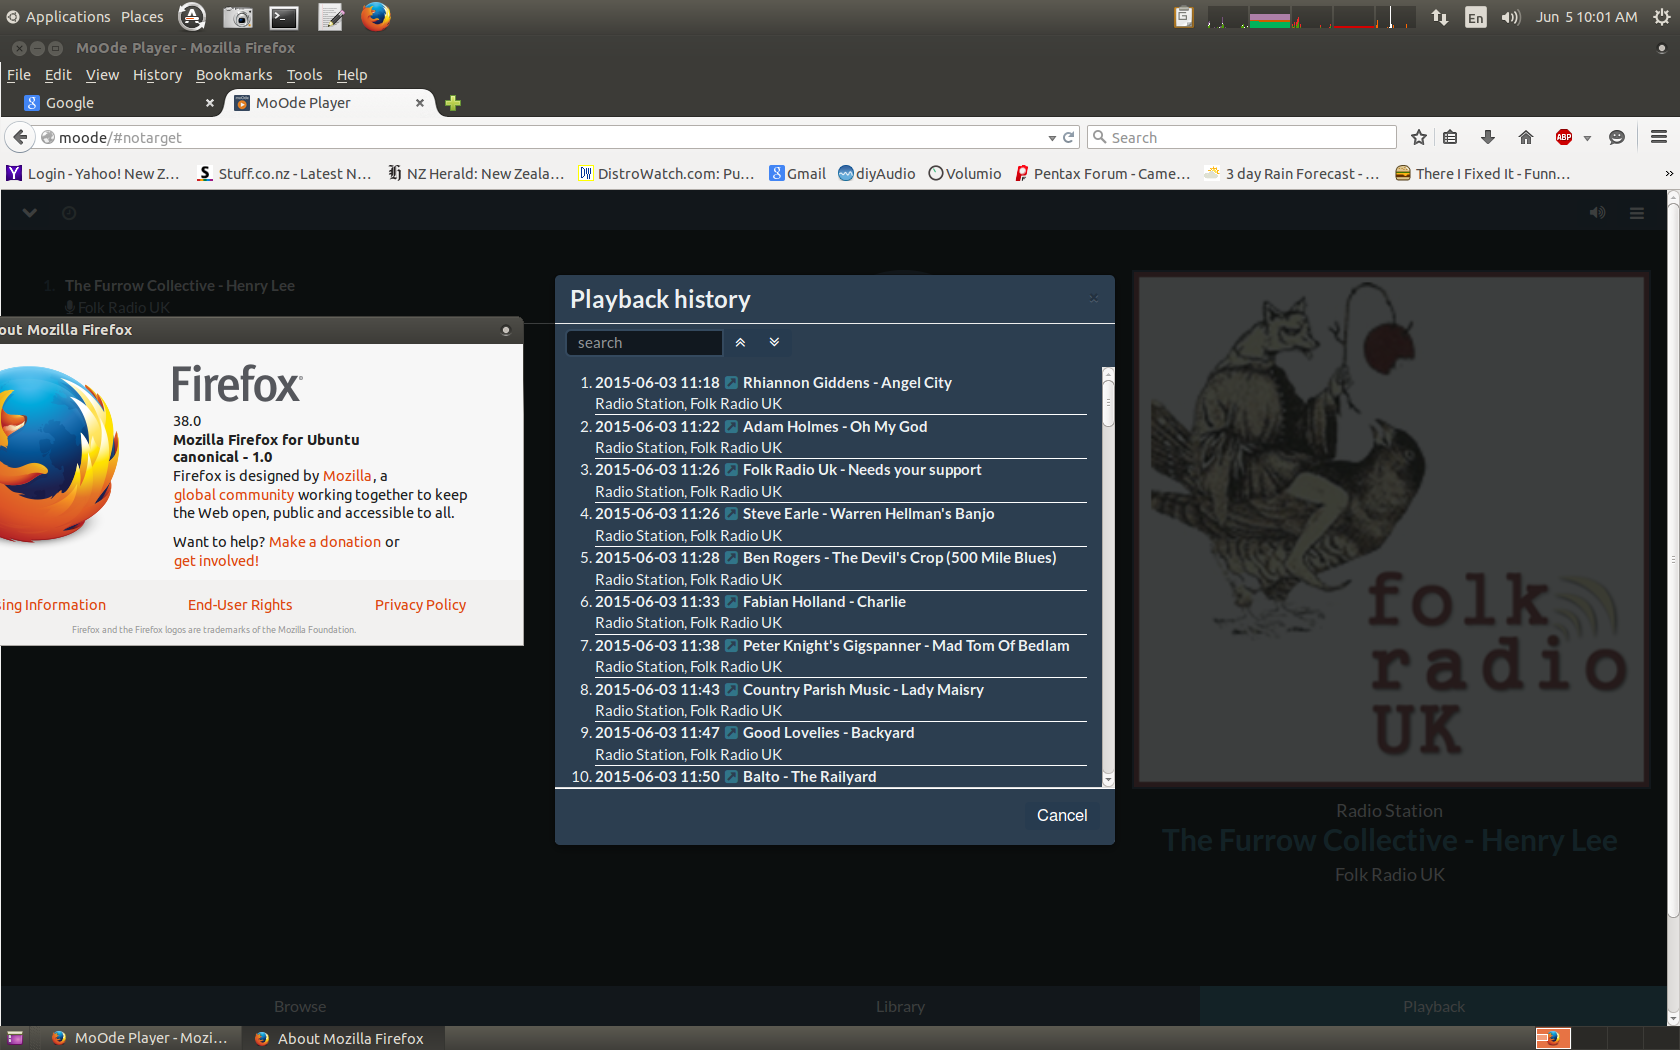This screenshot has width=1680, height=1050.
Task: Follow the Mozilla link in About window
Action: pyautogui.click(x=347, y=476)
